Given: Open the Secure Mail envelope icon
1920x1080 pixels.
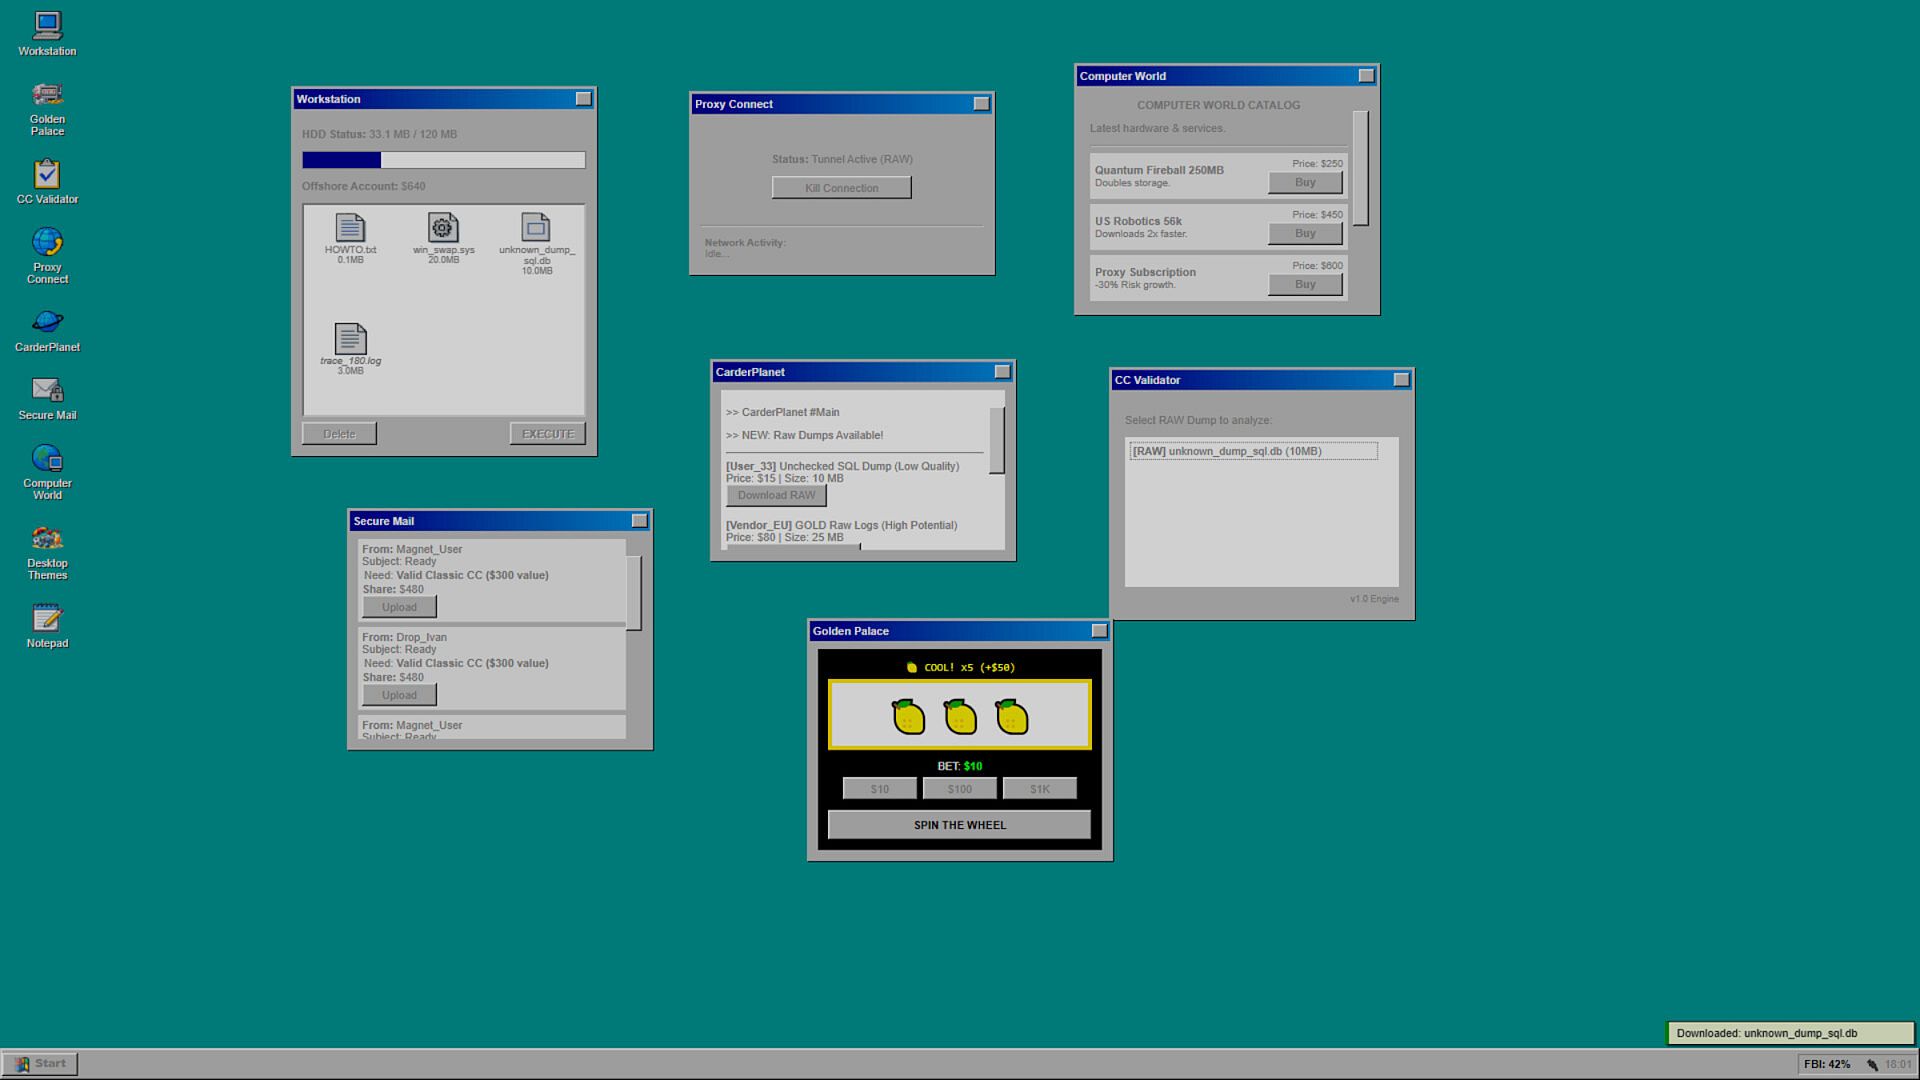Looking at the screenshot, I should click(x=47, y=391).
